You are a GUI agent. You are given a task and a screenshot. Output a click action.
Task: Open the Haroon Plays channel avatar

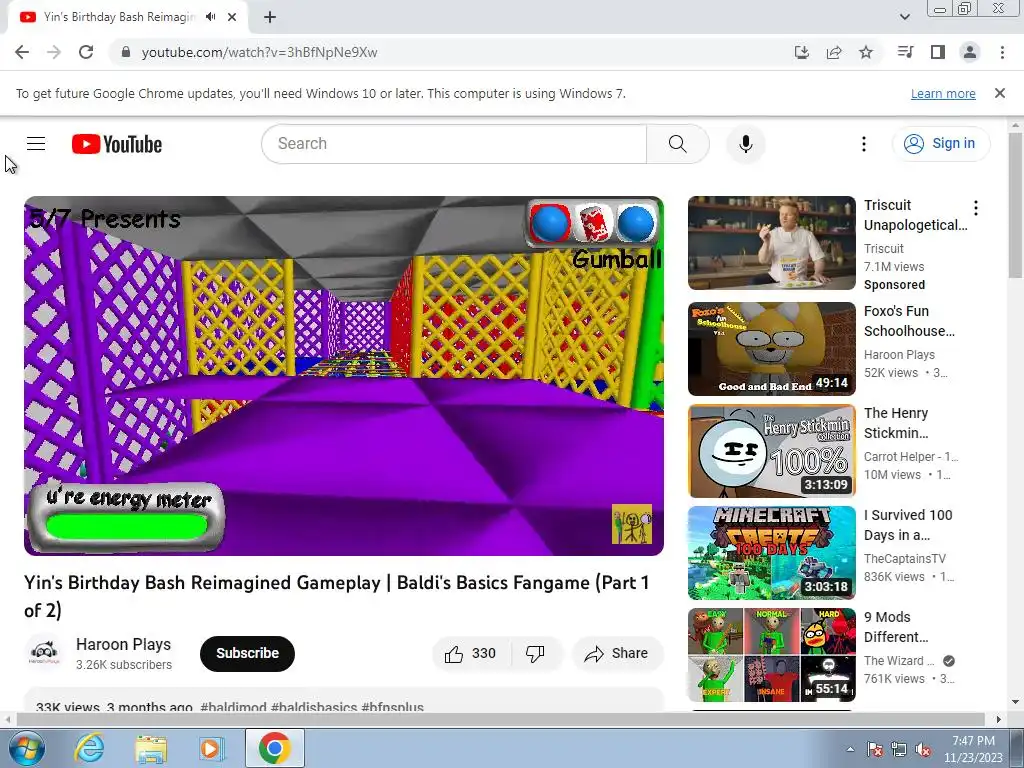(x=44, y=652)
